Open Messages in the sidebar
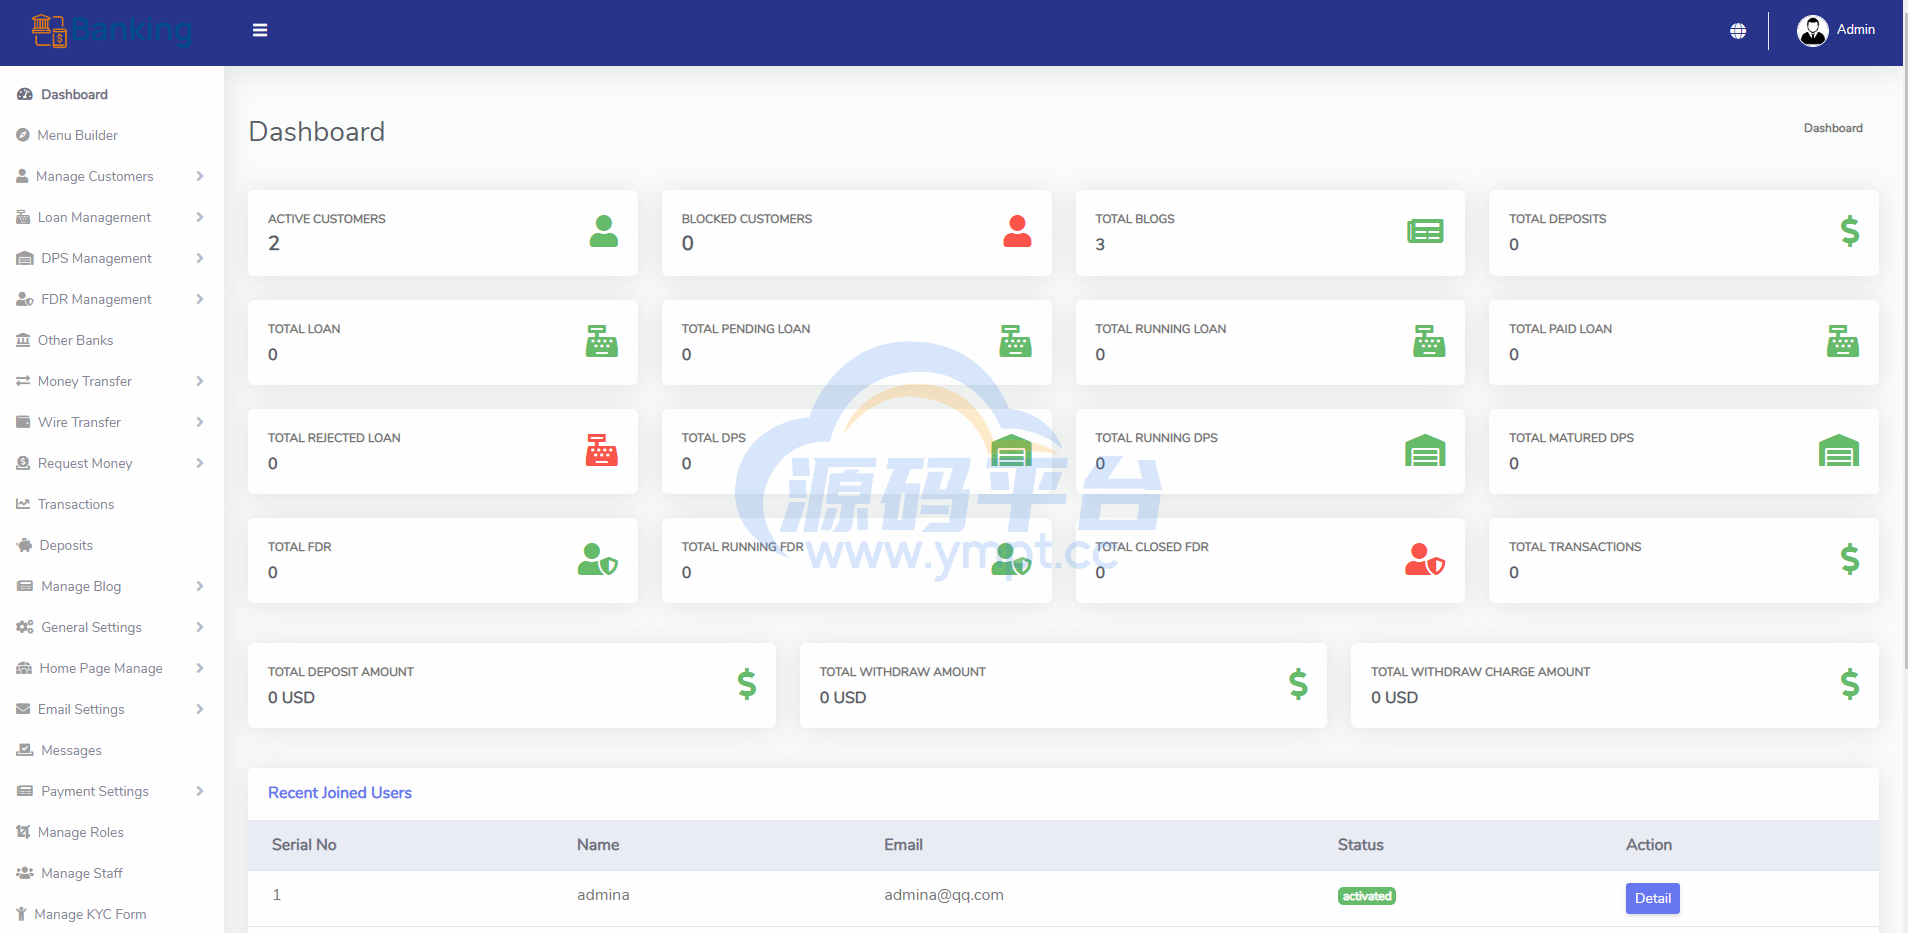Viewport: 1908px width, 933px height. point(111,750)
